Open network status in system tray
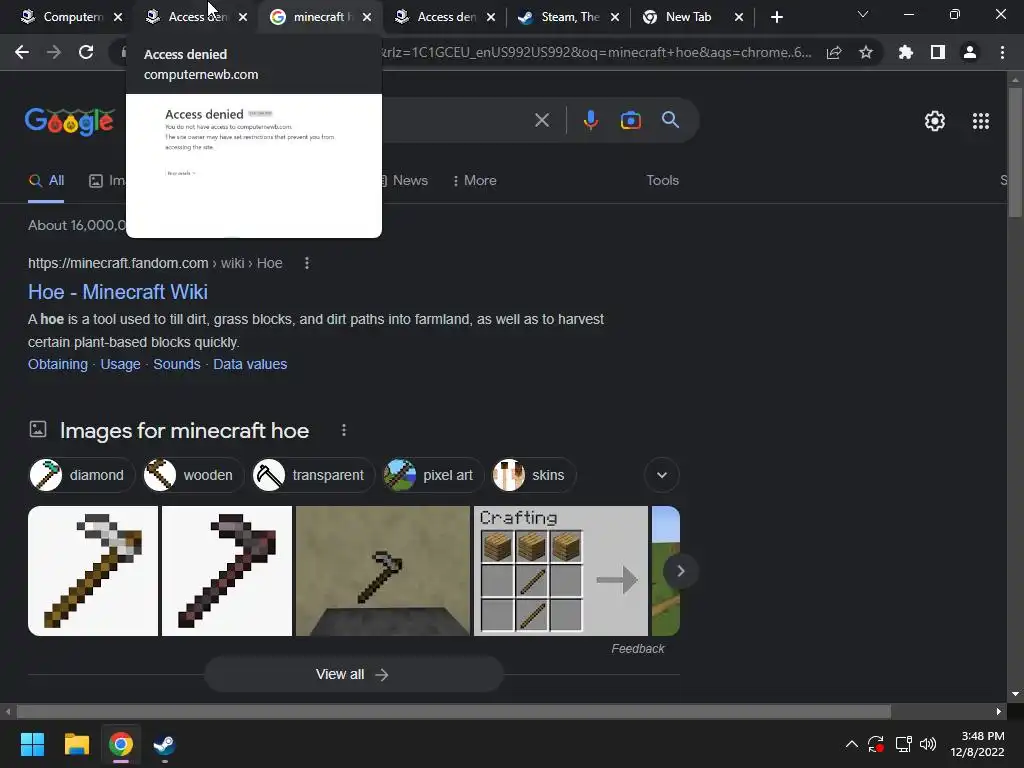1024x768 pixels. tap(903, 744)
